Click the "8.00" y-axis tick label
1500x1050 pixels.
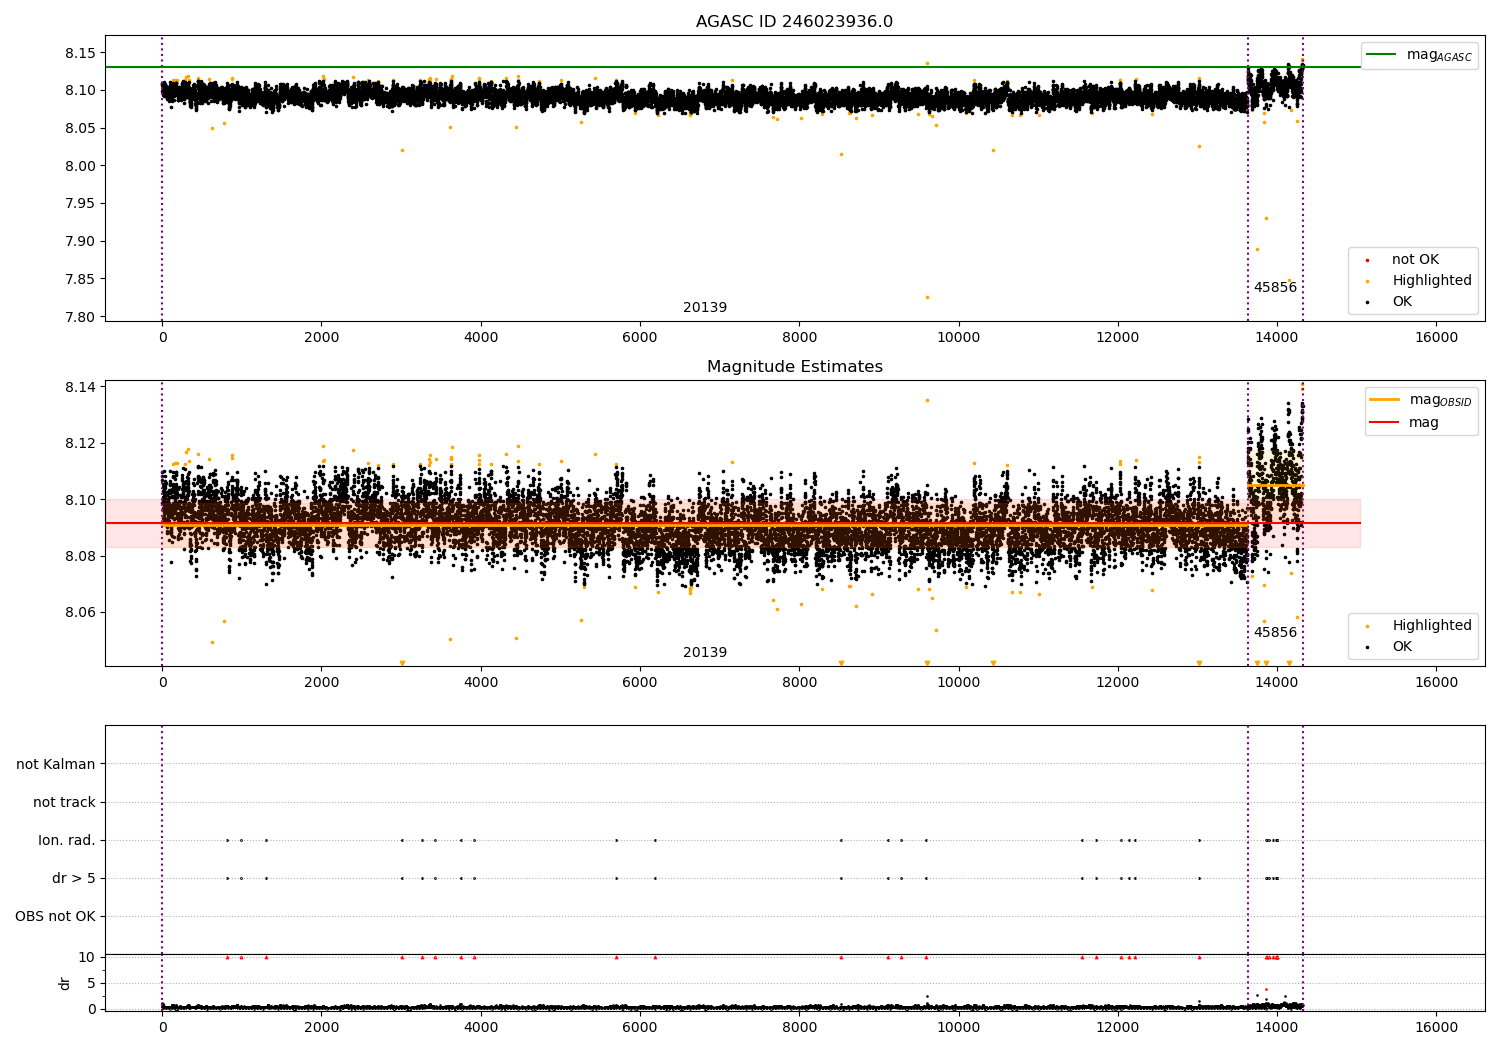click(x=79, y=167)
